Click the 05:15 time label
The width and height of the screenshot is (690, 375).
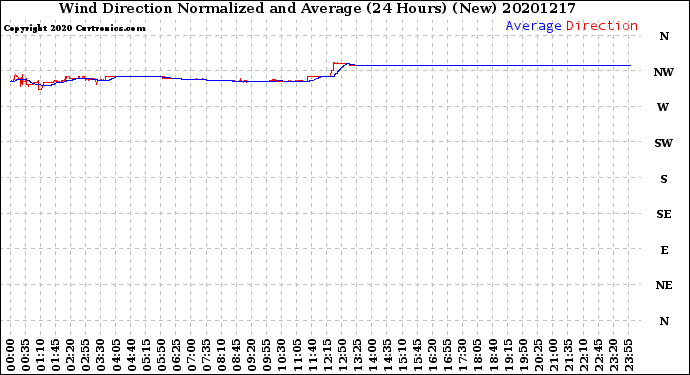(147, 355)
